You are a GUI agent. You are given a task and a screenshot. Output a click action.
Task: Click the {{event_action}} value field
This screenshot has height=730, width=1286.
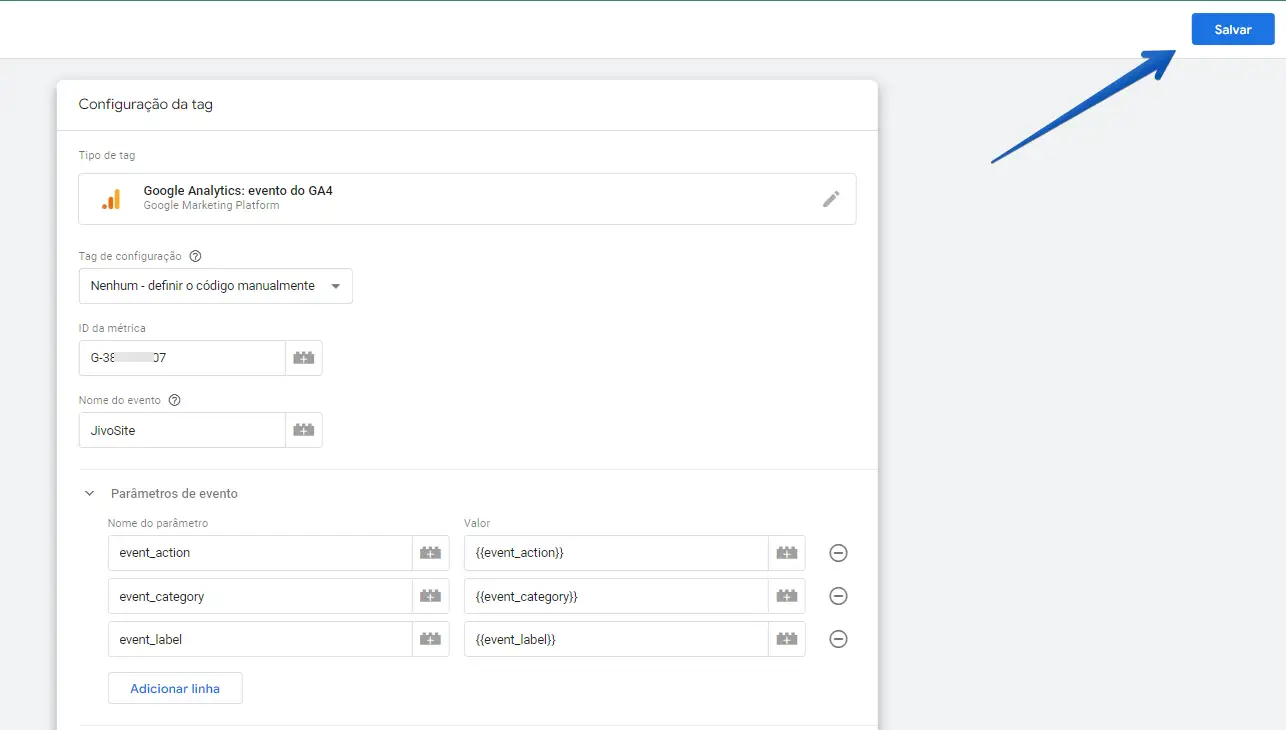click(616, 553)
